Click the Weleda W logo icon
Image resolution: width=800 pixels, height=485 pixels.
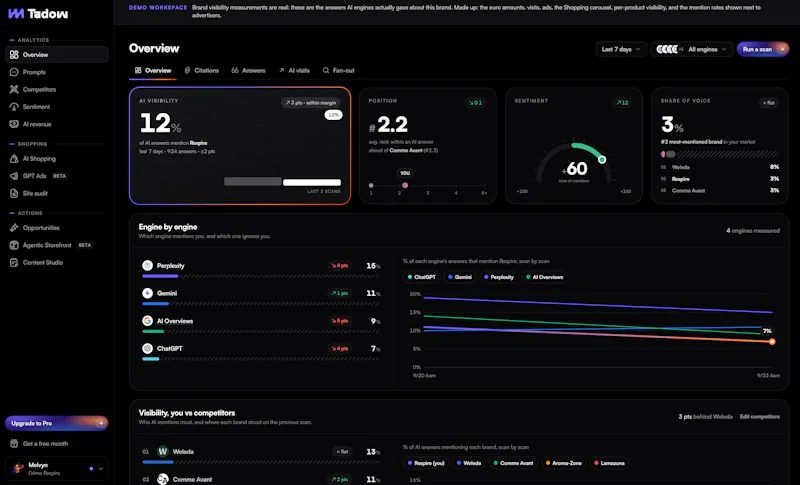click(x=163, y=451)
